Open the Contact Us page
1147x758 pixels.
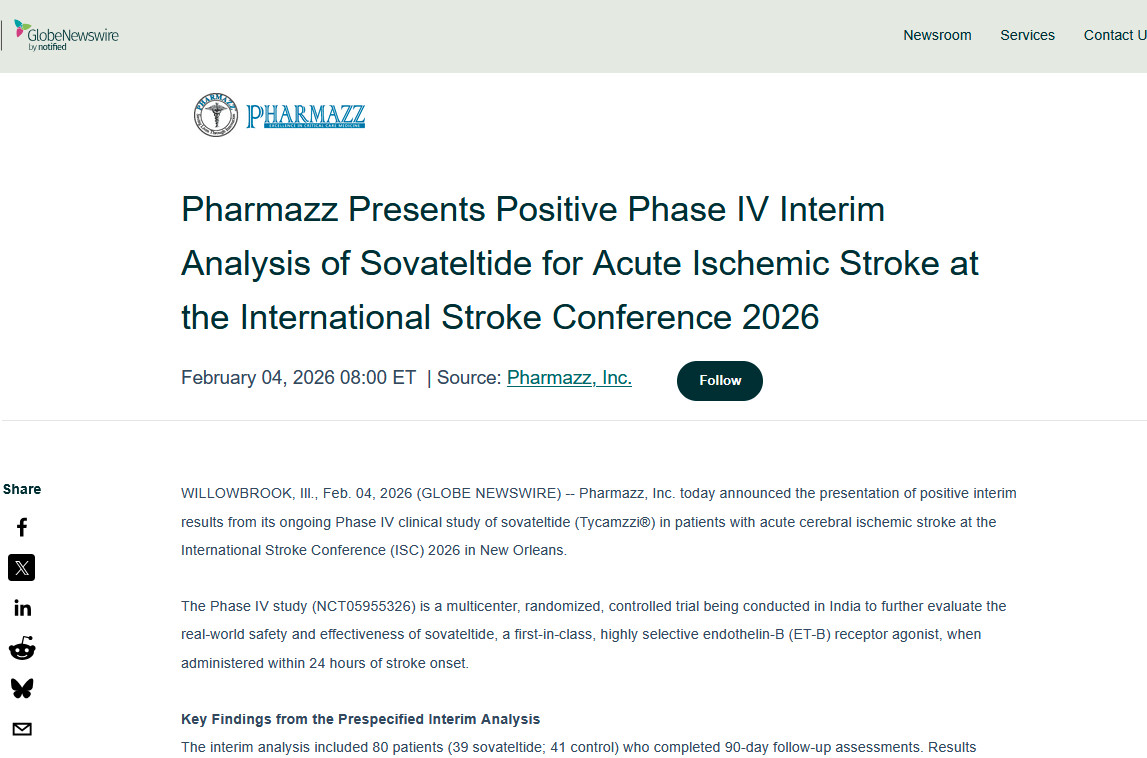[1113, 35]
